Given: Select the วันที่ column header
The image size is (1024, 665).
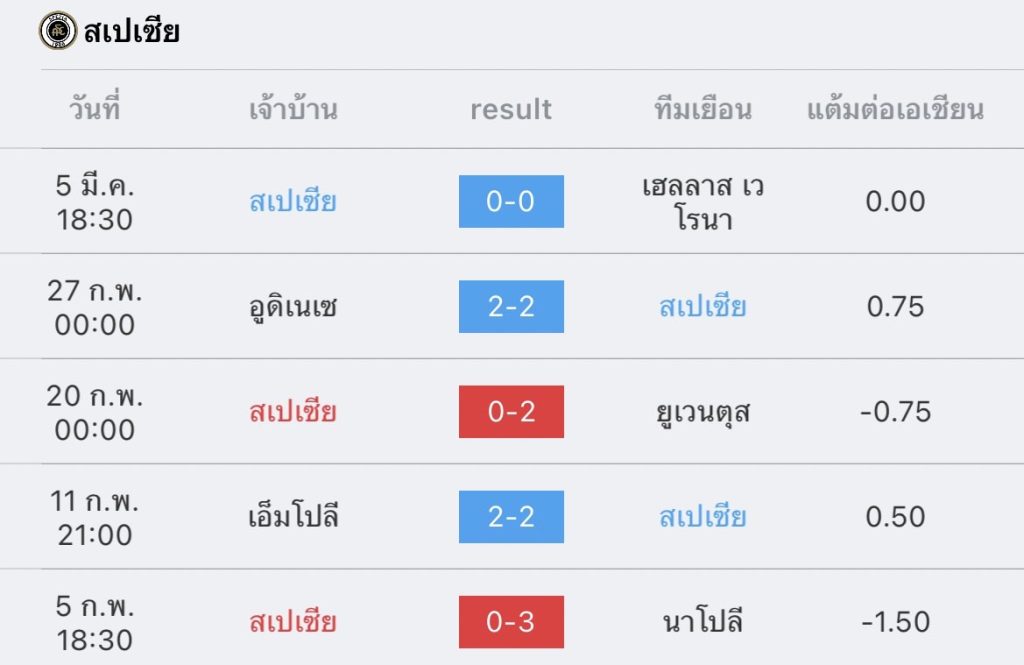Looking at the screenshot, I should tap(95, 108).
